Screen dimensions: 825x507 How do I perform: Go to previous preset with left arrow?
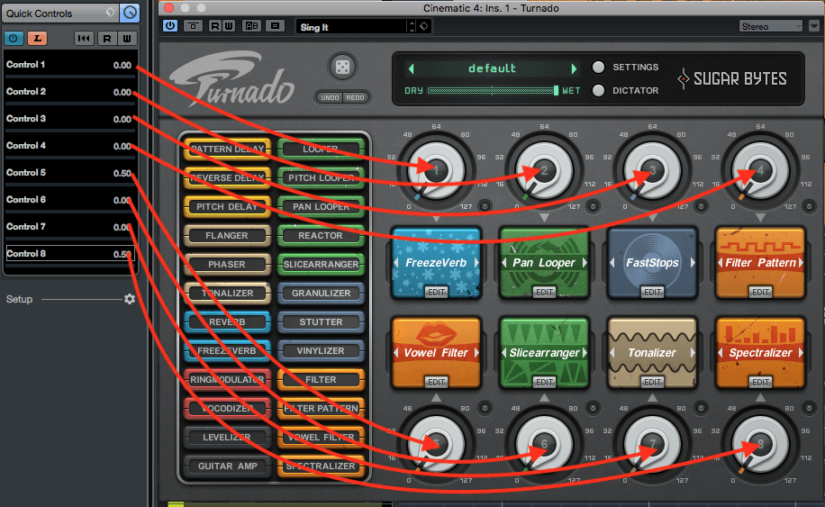coord(411,68)
